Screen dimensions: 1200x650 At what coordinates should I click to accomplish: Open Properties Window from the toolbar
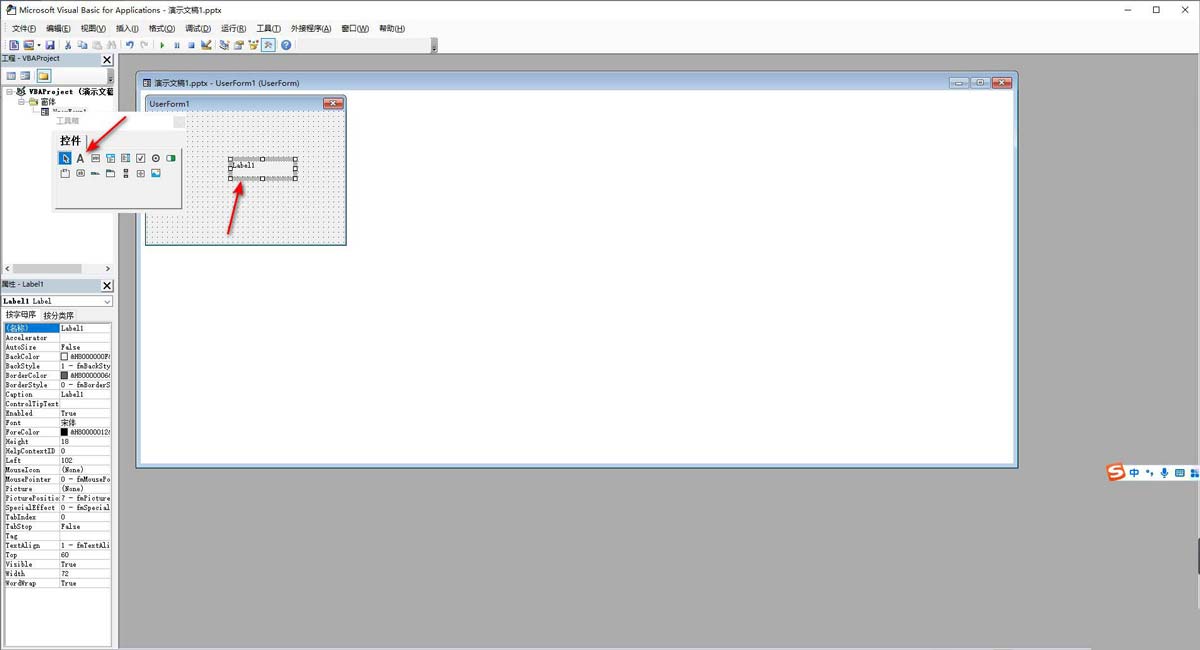coord(239,45)
